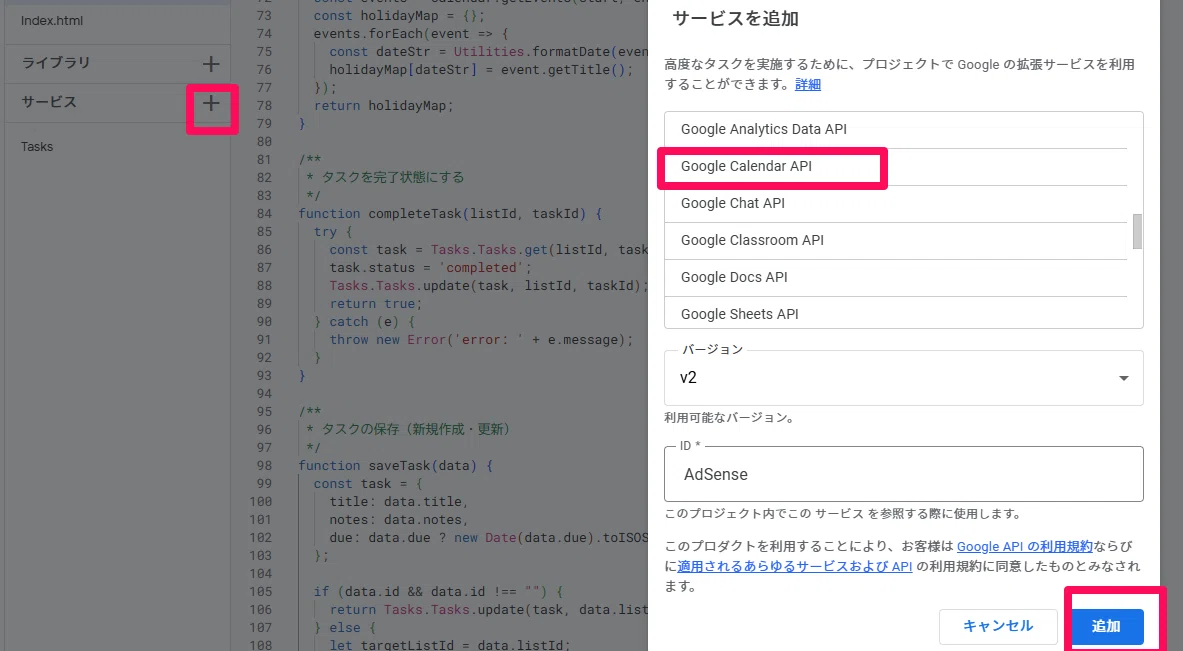Open the Index.html file
Image resolution: width=1183 pixels, height=651 pixels.
pyautogui.click(x=52, y=20)
